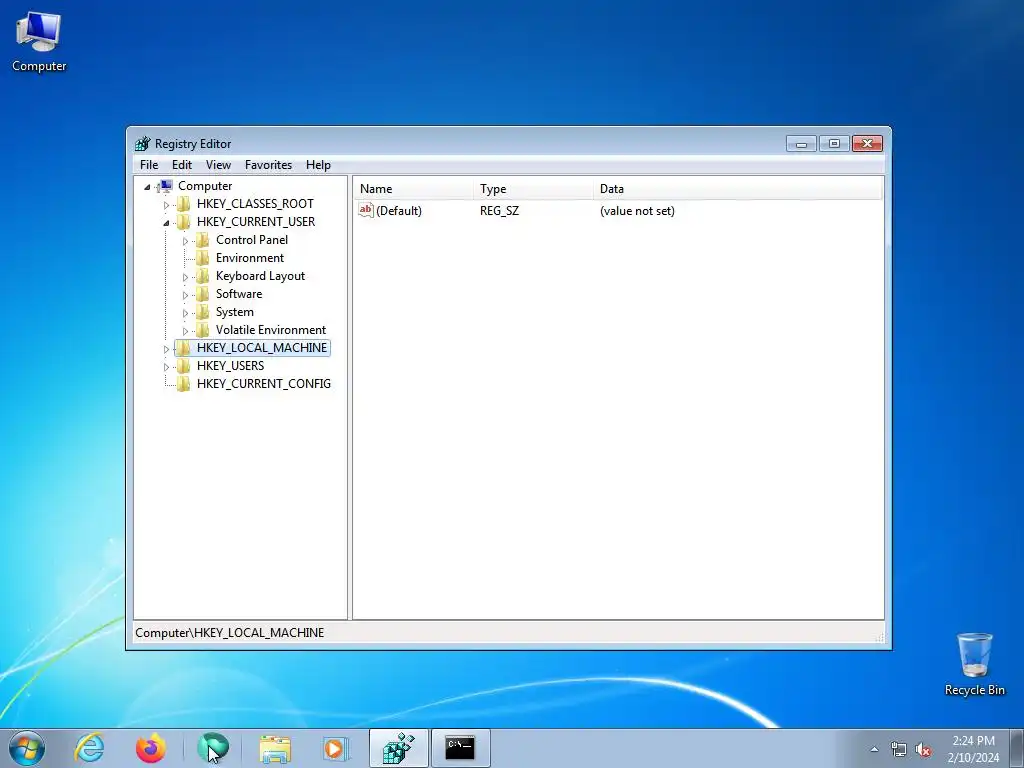Click the HKEY_LOCAL_MACHINE folder icon
Image resolution: width=1024 pixels, height=768 pixels.
coord(184,347)
